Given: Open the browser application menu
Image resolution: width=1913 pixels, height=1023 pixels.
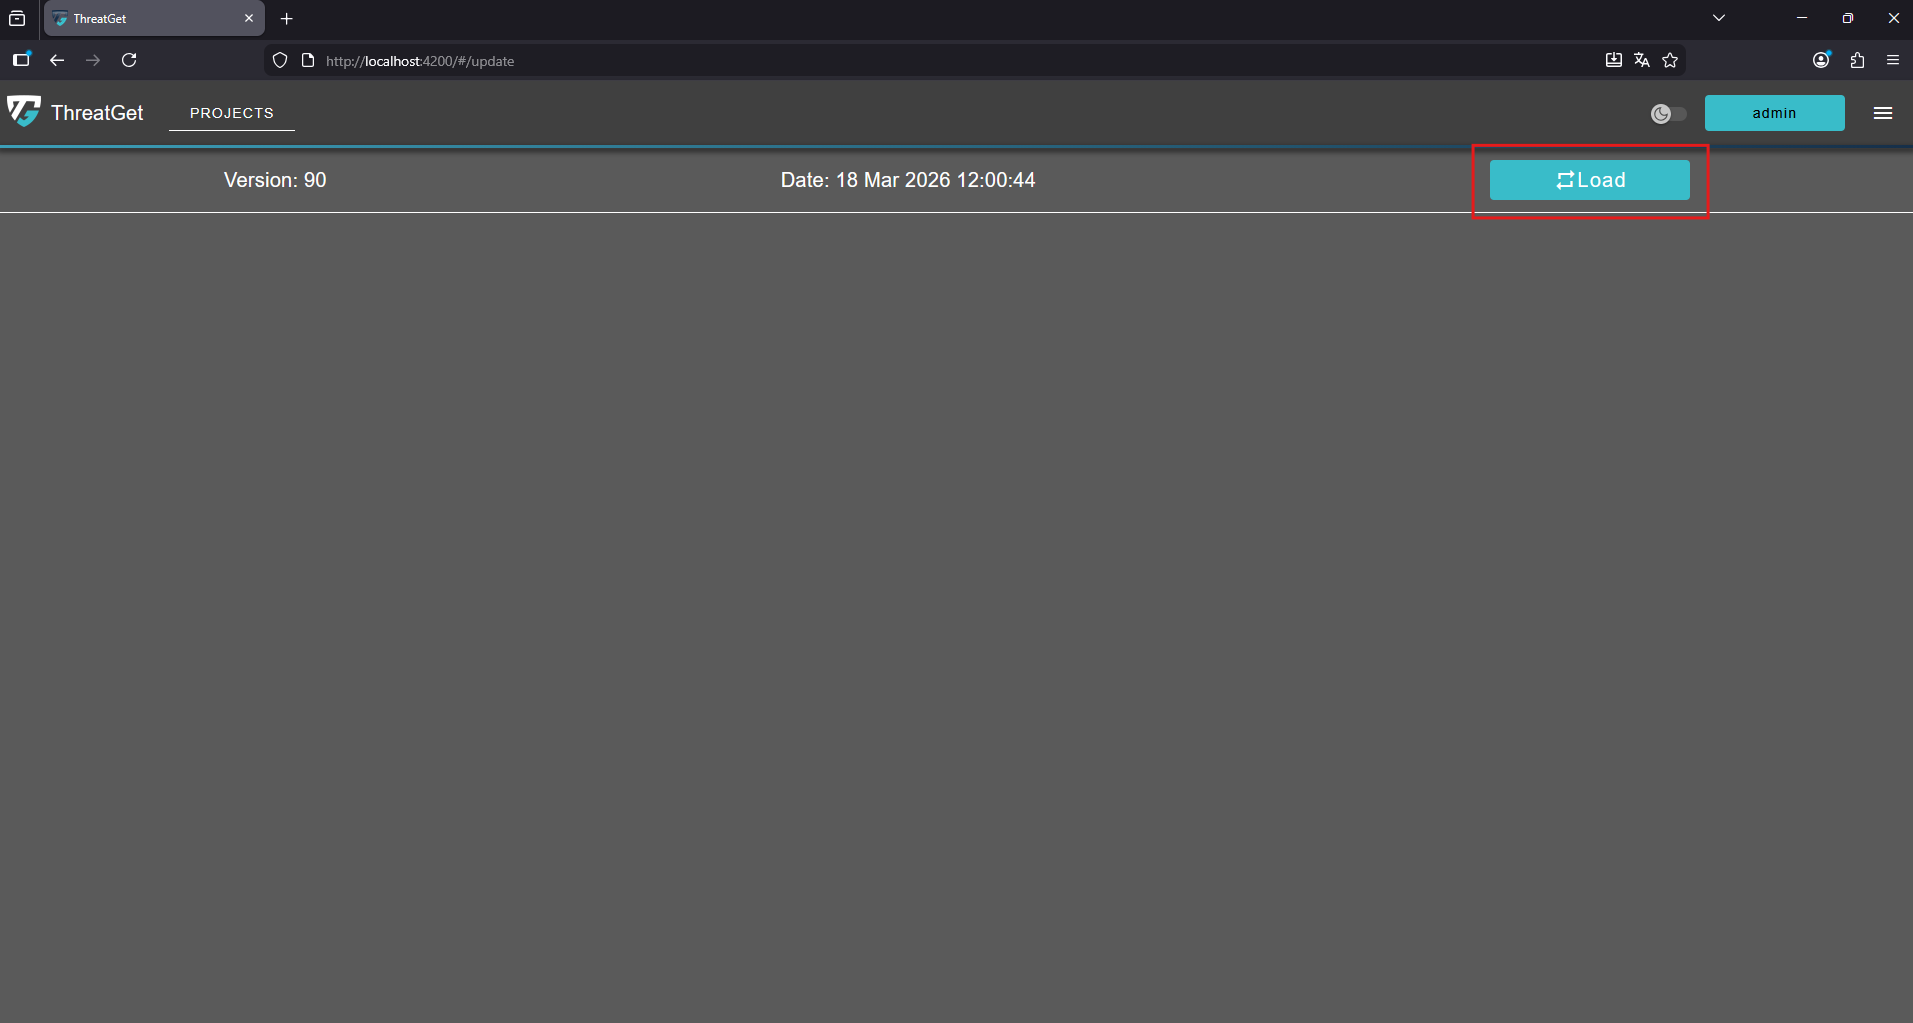Looking at the screenshot, I should pos(1893,60).
